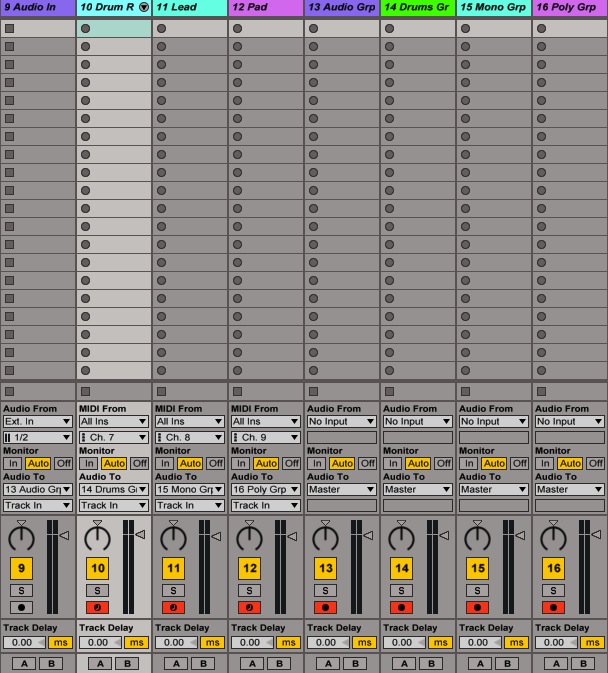This screenshot has width=608, height=673.
Task: Open No Input dropdown on 13 Audio Grp
Action: [342, 421]
